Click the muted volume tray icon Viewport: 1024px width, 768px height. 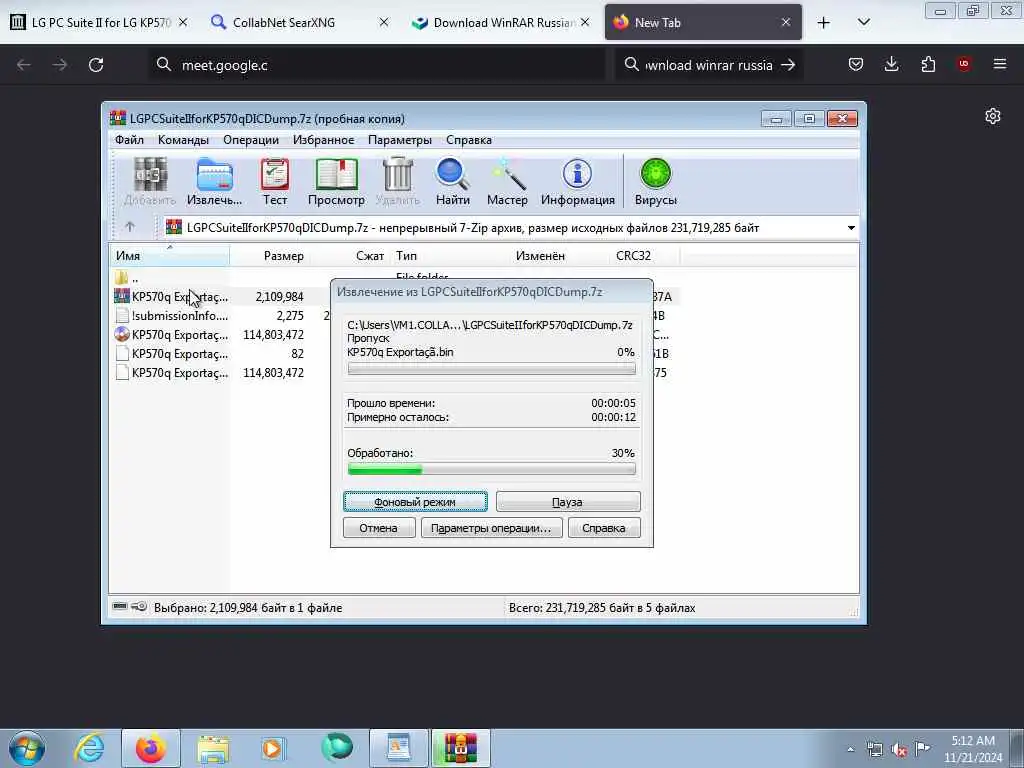tap(899, 749)
